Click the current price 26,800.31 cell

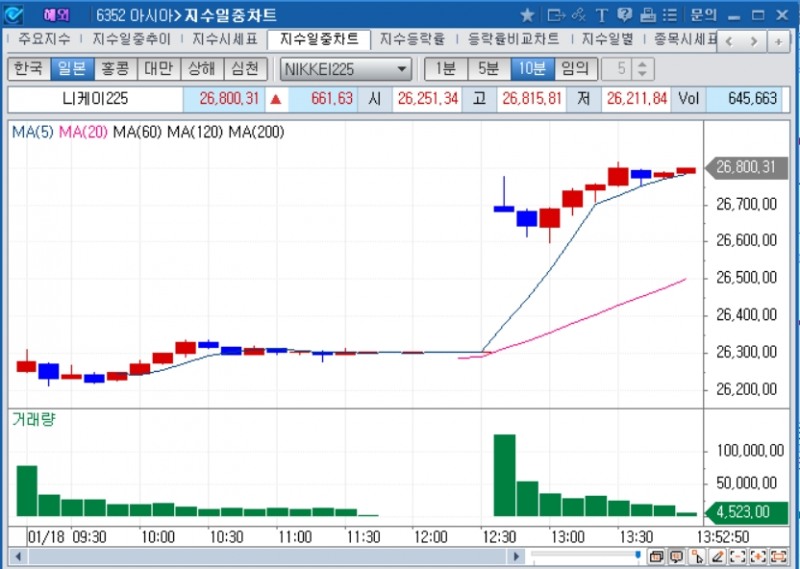point(224,99)
